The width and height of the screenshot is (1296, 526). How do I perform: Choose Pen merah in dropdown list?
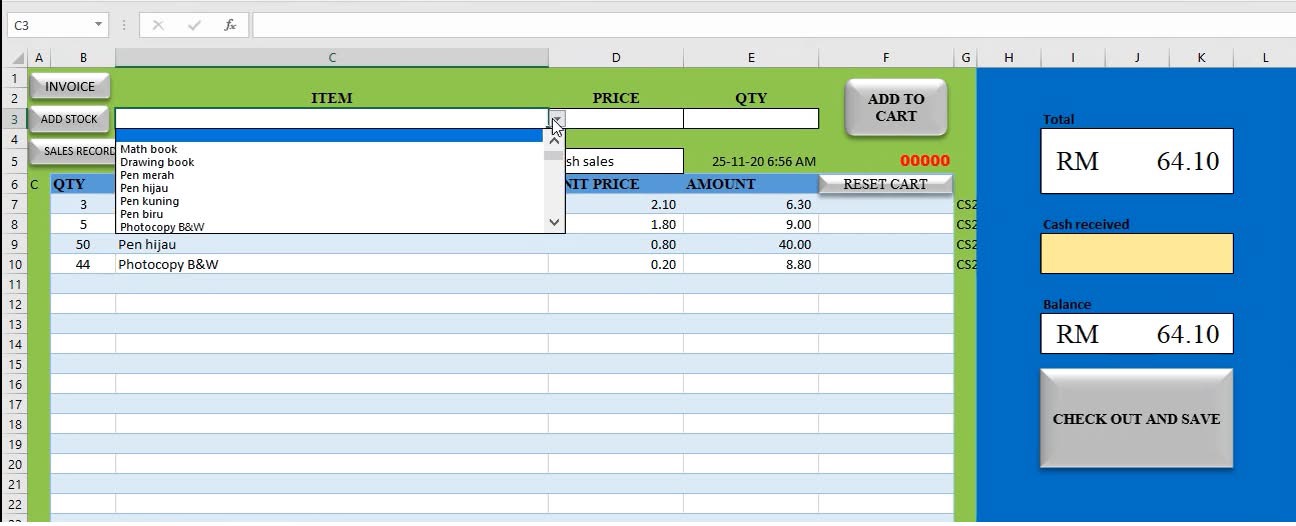point(147,175)
